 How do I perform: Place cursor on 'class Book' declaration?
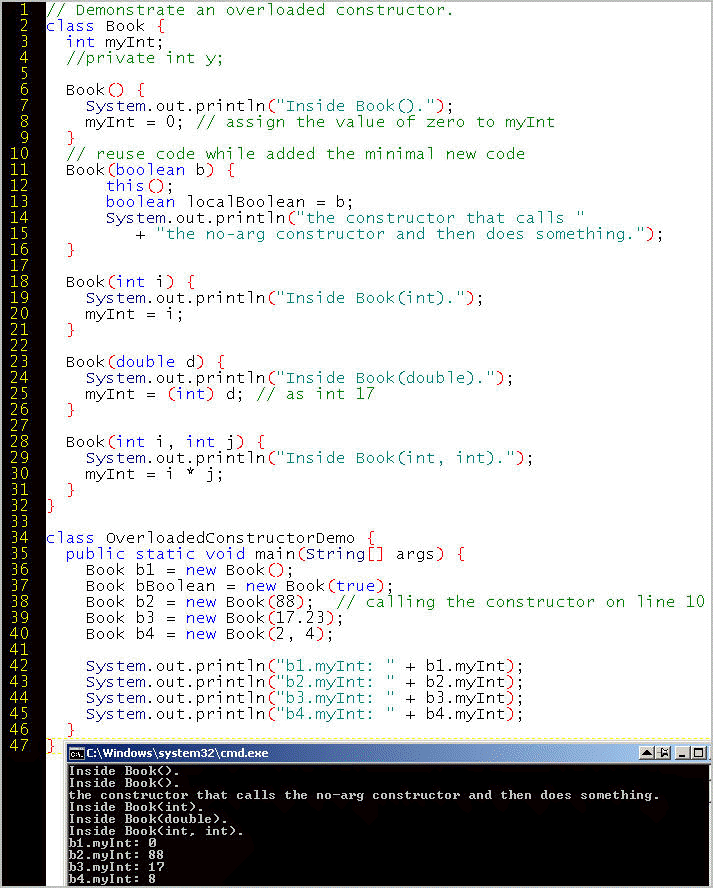click(95, 26)
